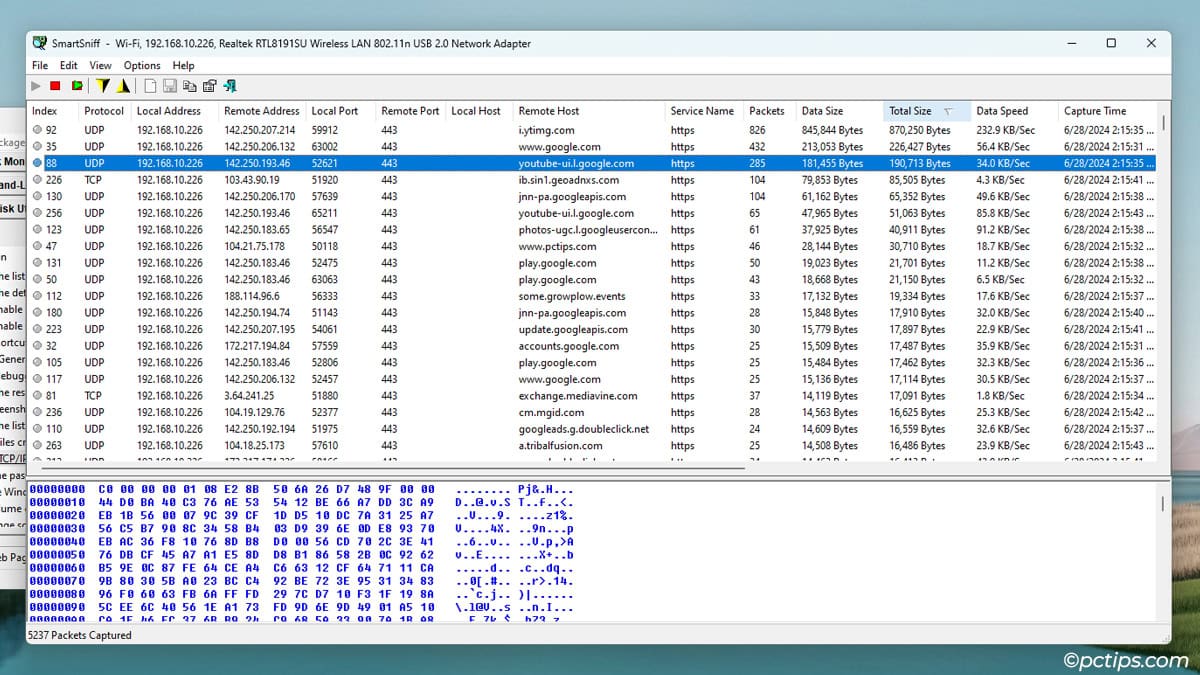Sort packets by the Protocol column
The width and height of the screenshot is (1200, 675).
(104, 110)
